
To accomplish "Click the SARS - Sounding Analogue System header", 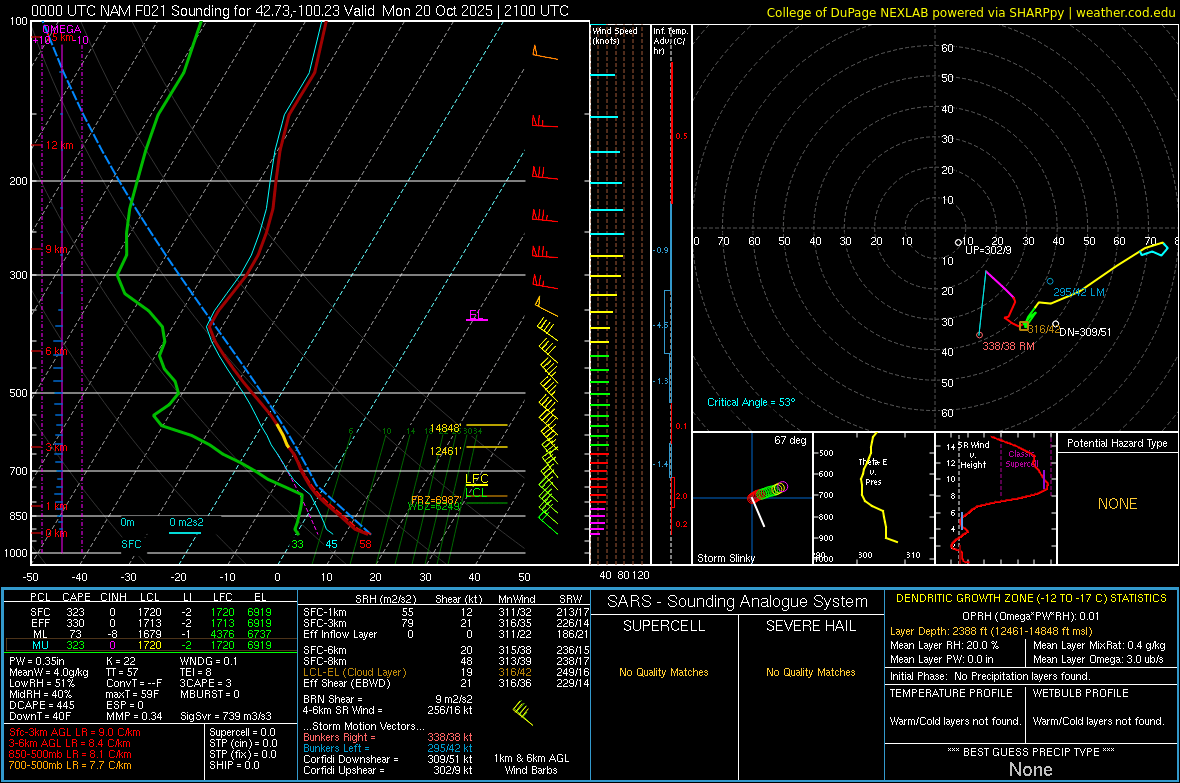I will click(x=737, y=602).
